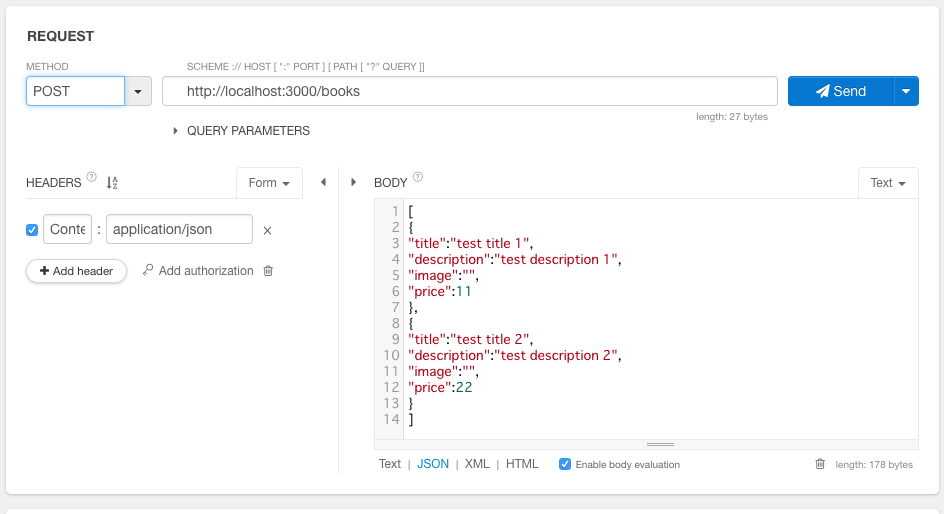This screenshot has width=944, height=514.
Task: Clear the body using the trash icon
Action: point(820,464)
